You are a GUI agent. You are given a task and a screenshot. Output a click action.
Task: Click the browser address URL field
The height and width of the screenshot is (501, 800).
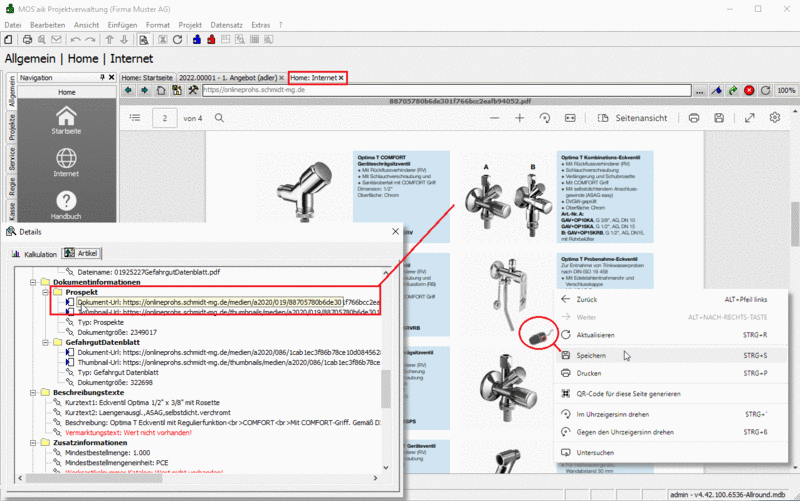pos(446,90)
